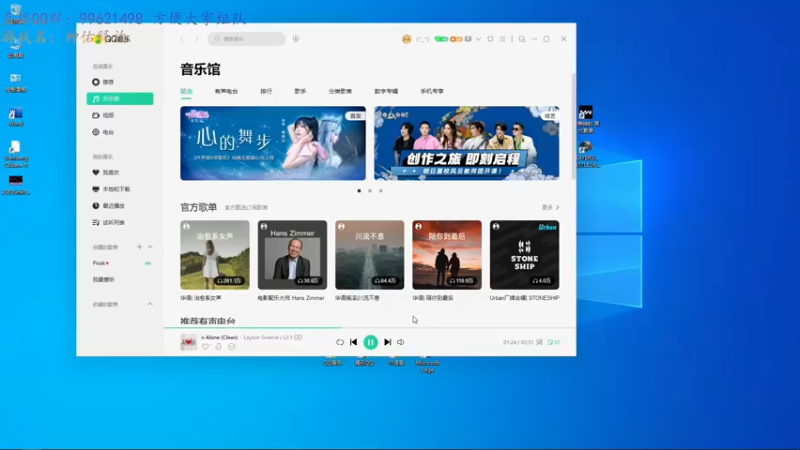Download the currently playing song
The image size is (800, 450).
click(x=218, y=347)
